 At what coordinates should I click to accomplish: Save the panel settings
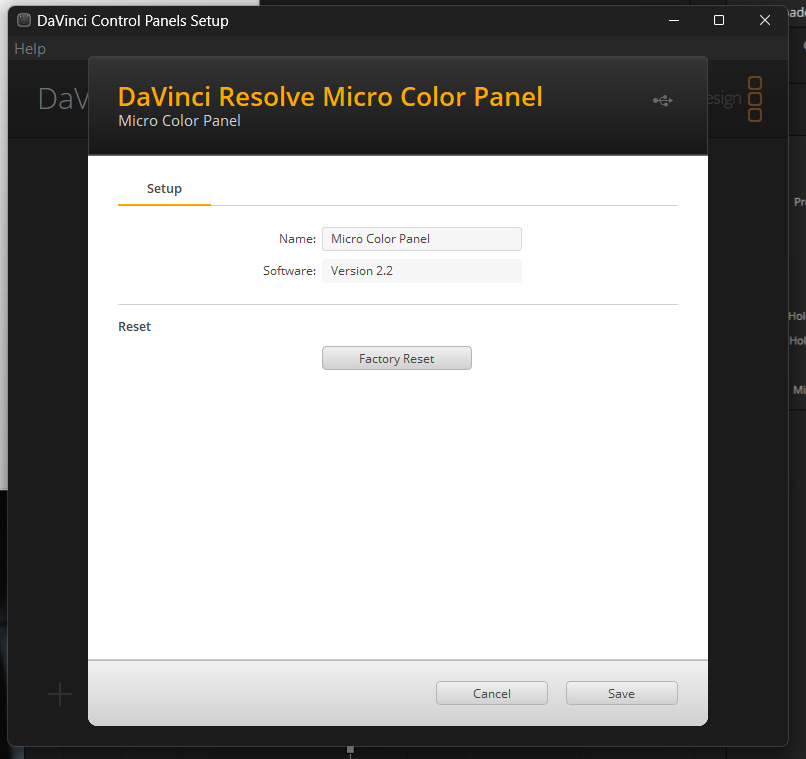(621, 693)
